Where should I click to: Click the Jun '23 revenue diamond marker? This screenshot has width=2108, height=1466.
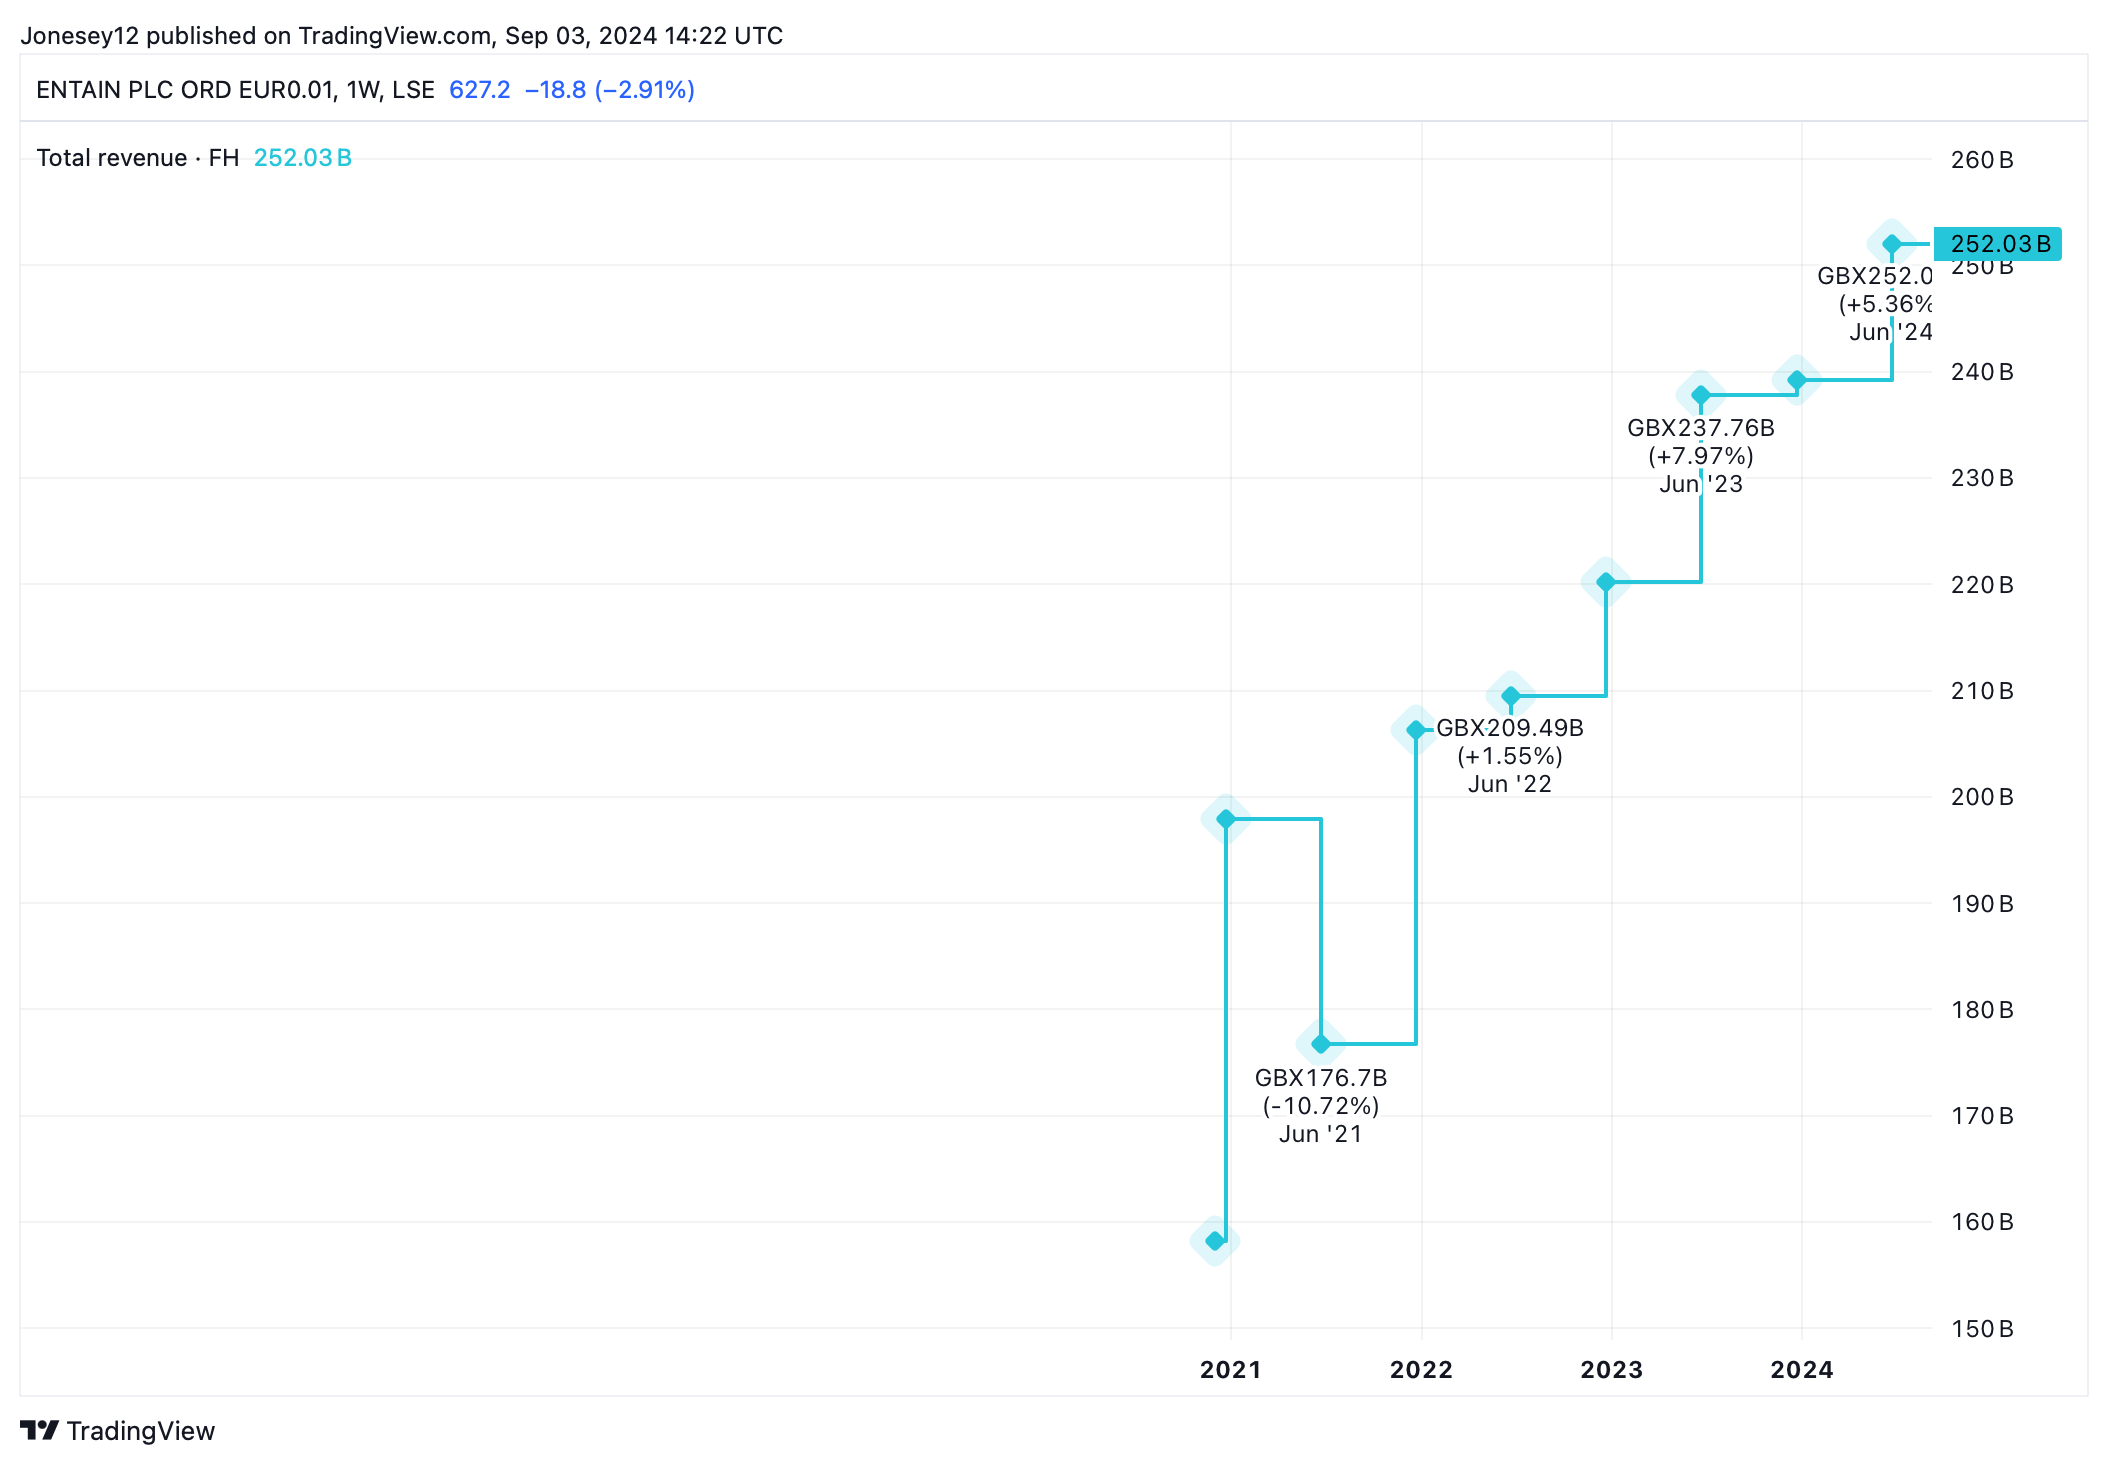click(x=1701, y=395)
